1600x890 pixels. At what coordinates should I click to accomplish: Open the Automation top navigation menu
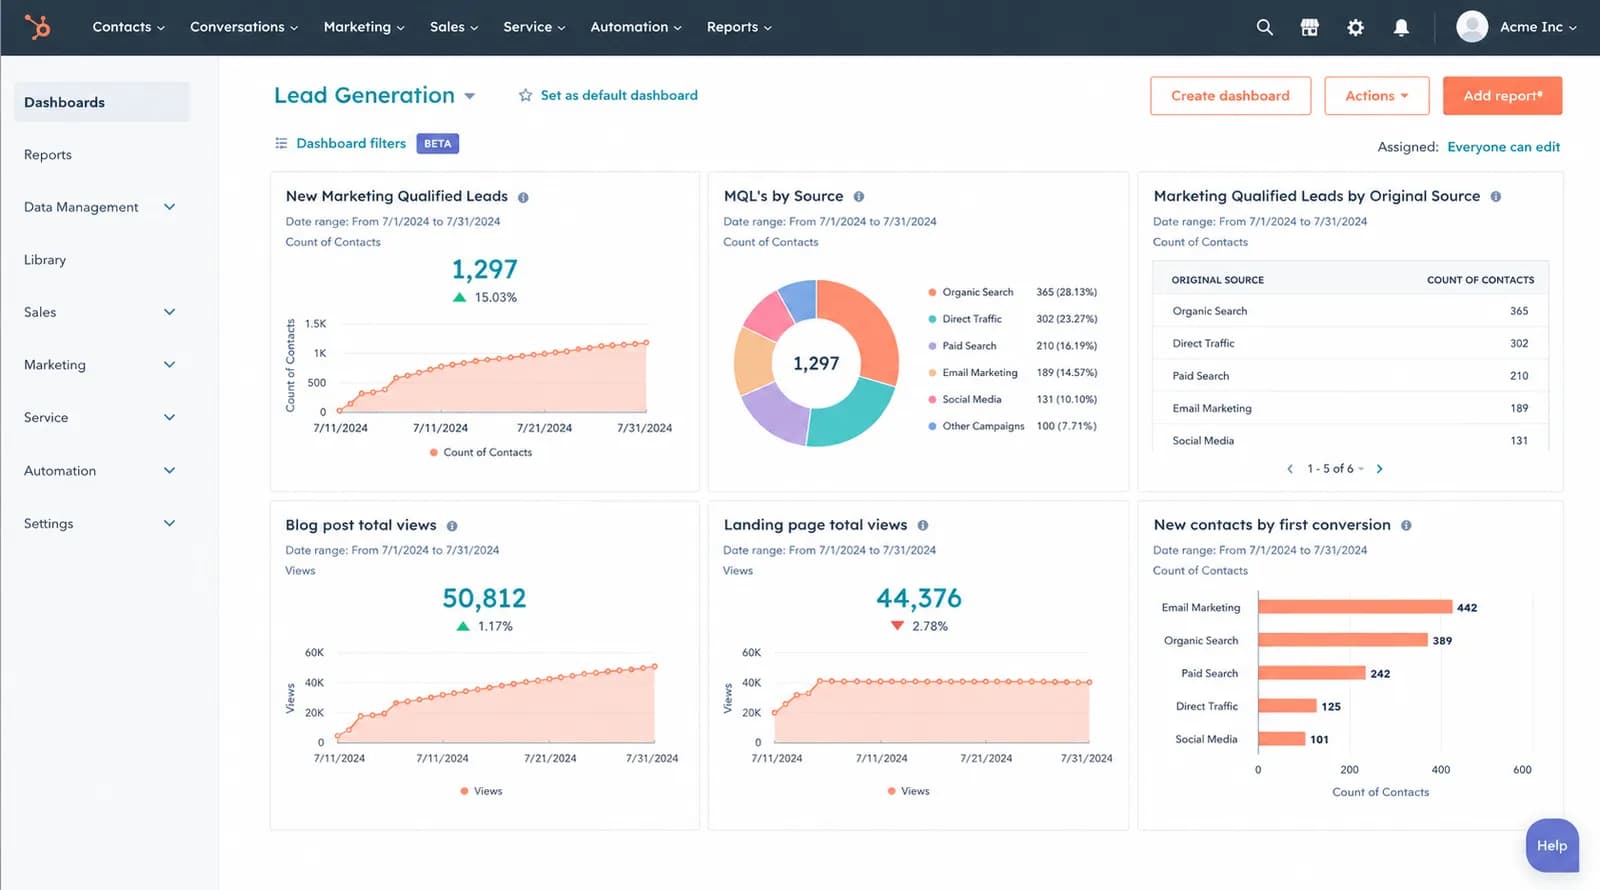(x=636, y=27)
